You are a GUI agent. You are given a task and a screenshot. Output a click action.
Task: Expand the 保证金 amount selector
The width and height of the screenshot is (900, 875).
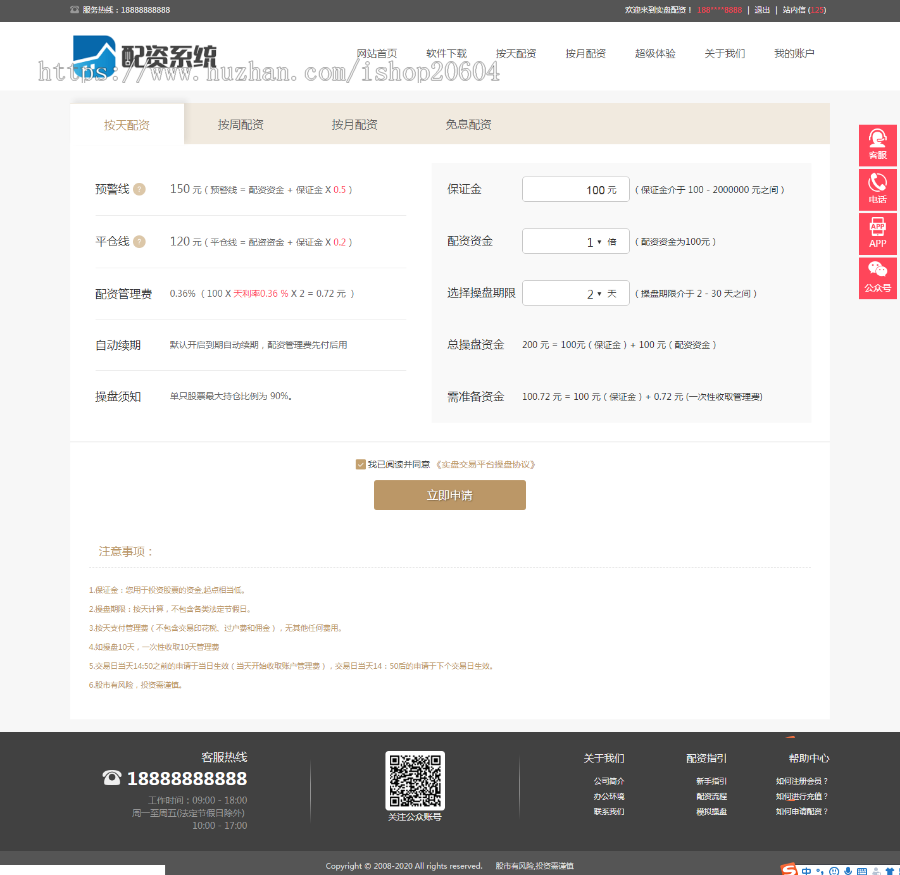[575, 188]
